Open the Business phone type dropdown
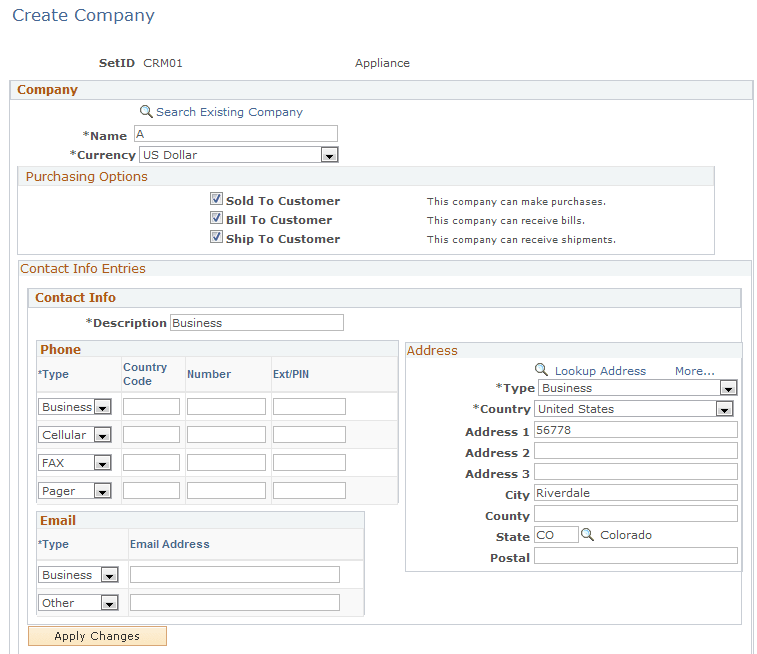This screenshot has height=654, width=757. [75, 407]
